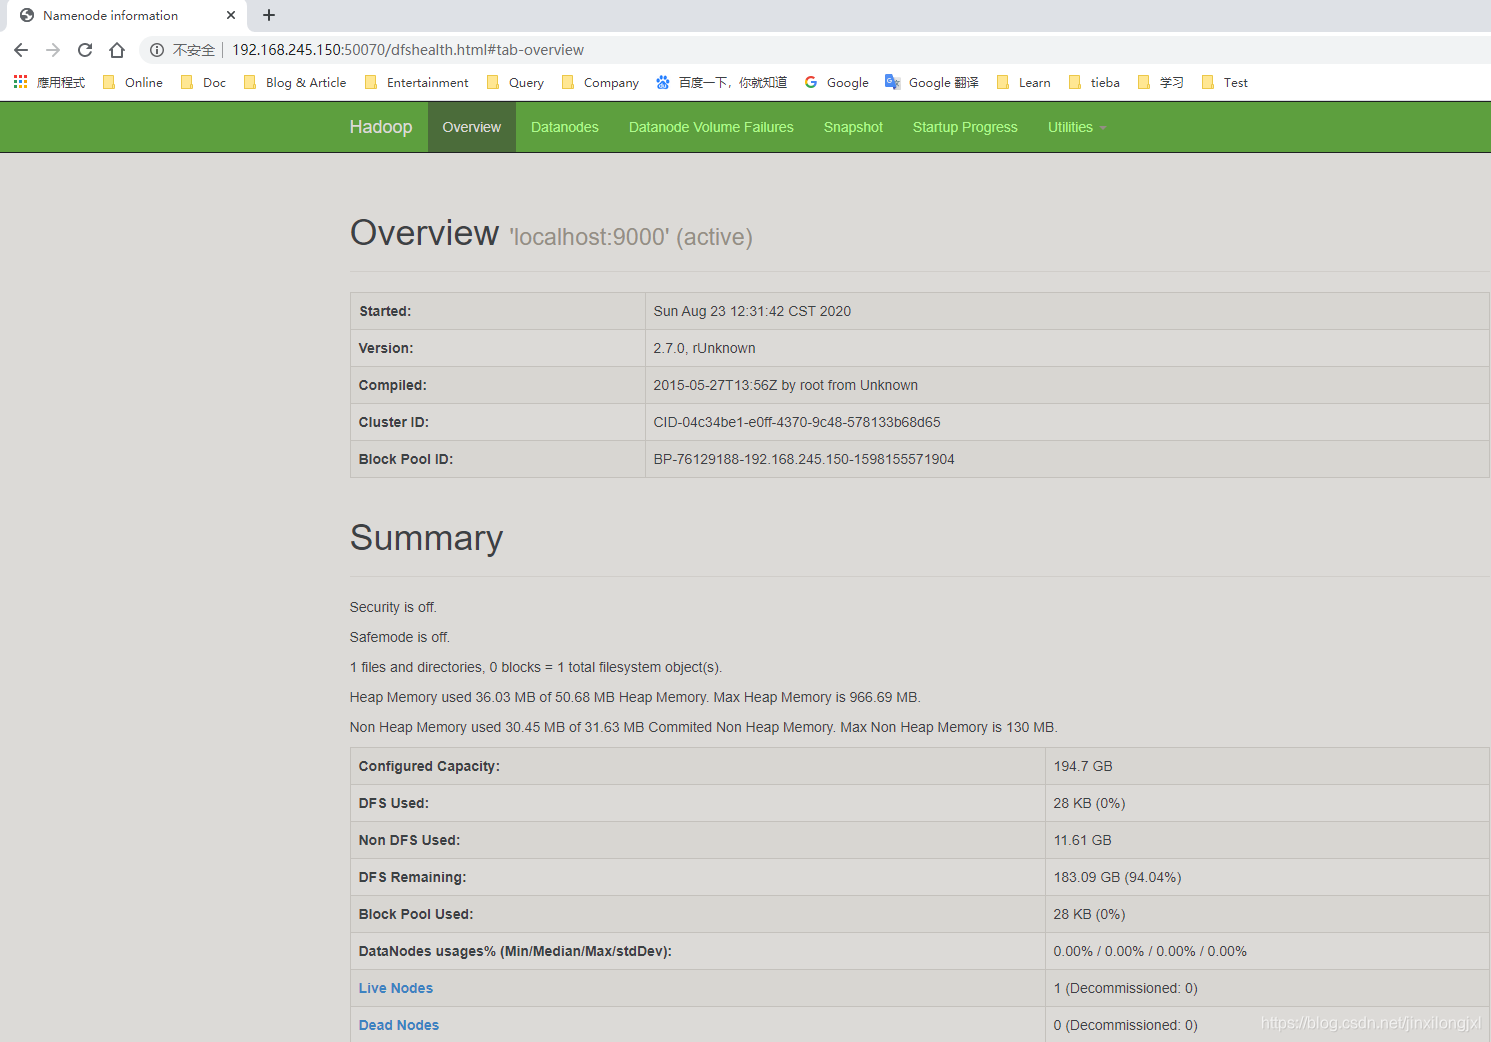Image resolution: width=1491 pixels, height=1042 pixels.
Task: Click the Hadoop brand link
Action: pyautogui.click(x=381, y=127)
